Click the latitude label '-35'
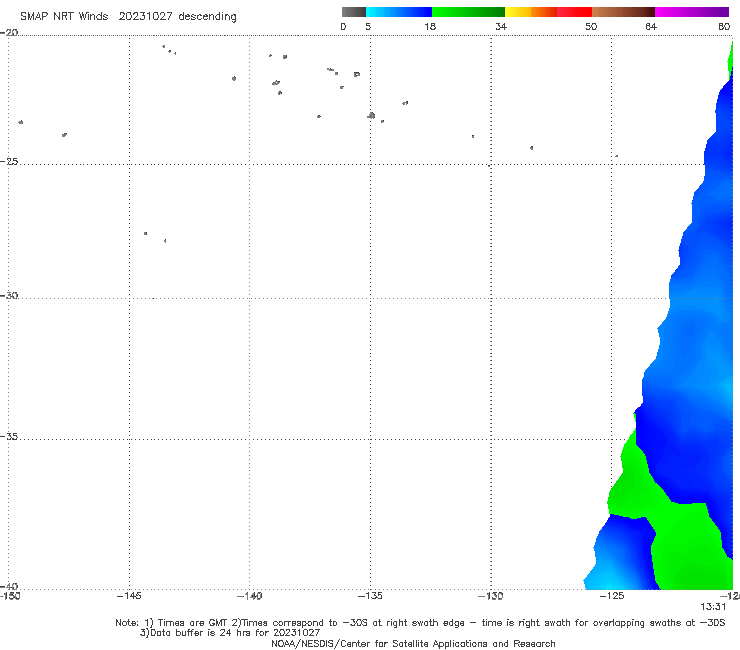This screenshot has height=650, width=740. (x=9, y=437)
